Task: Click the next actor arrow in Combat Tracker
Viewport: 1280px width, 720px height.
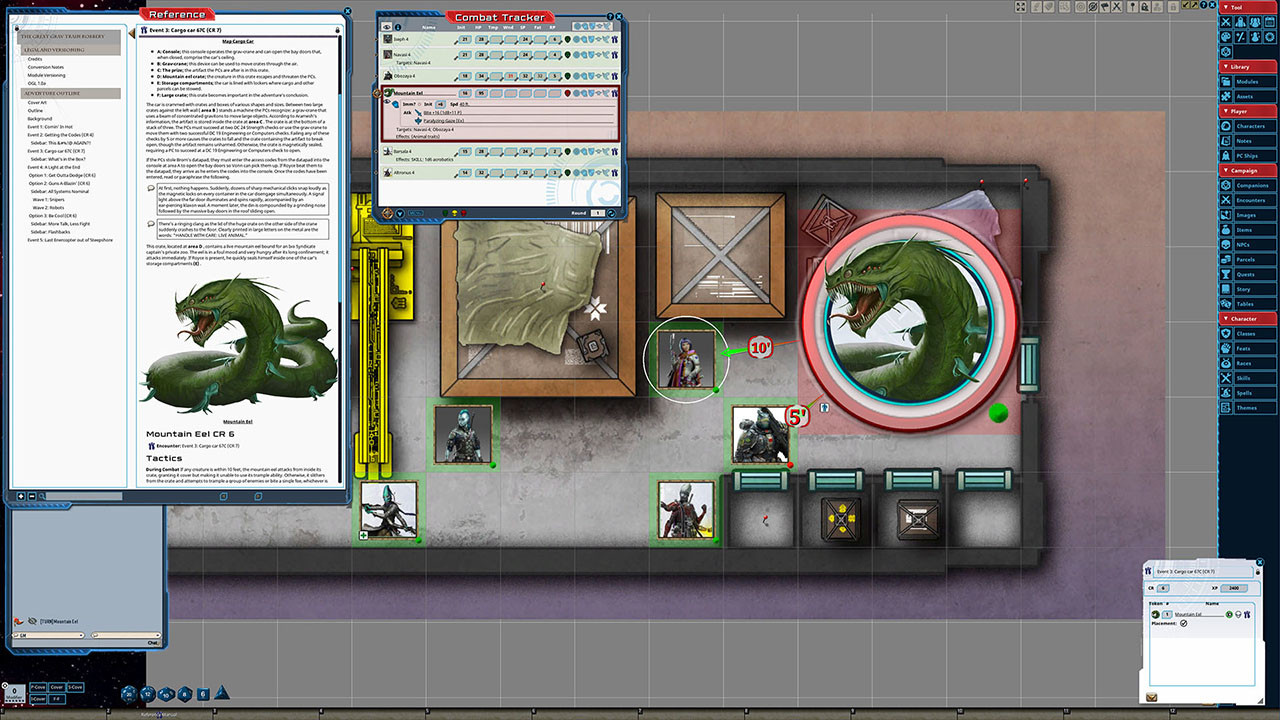Action: point(401,212)
